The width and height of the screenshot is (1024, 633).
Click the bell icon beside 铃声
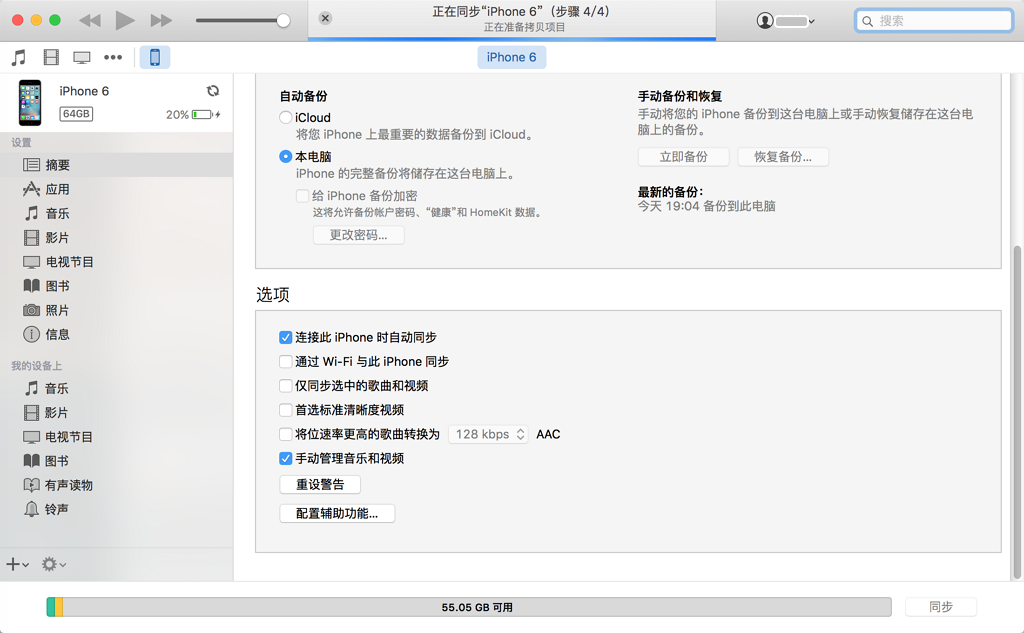click(x=31, y=509)
